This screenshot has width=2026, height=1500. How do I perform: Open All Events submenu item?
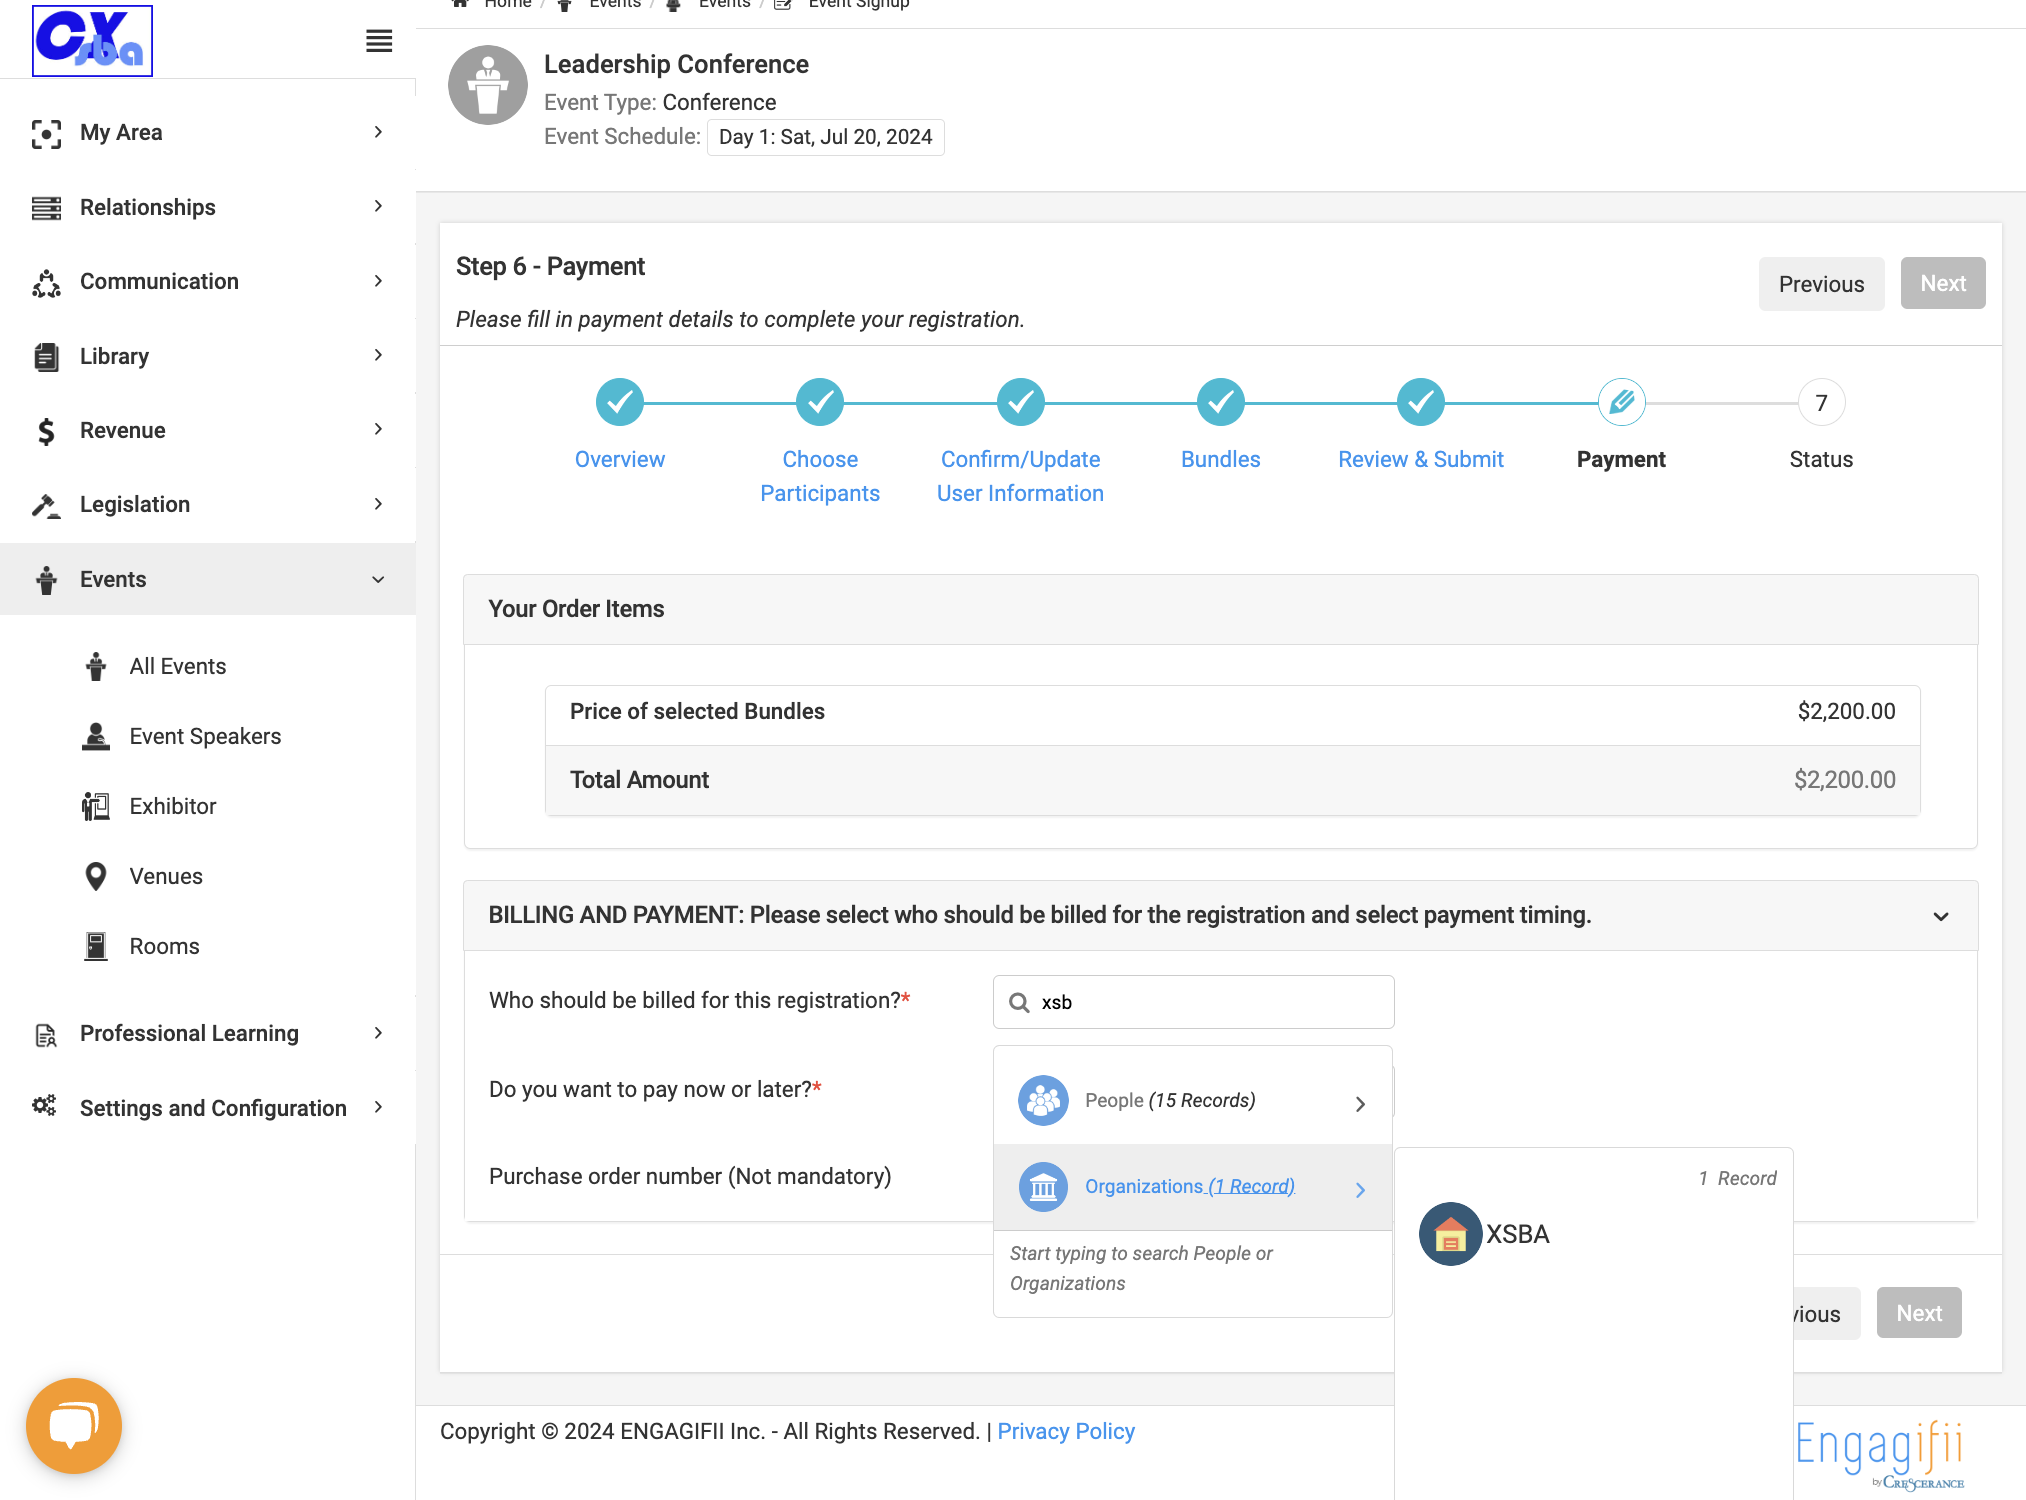coord(177,666)
